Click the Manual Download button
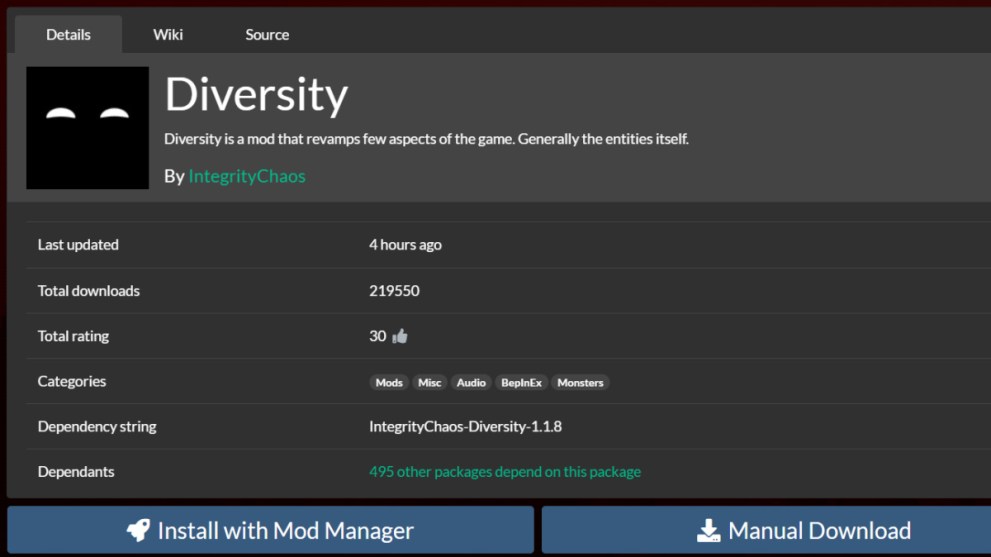This screenshot has height=557, width=991. (x=766, y=531)
